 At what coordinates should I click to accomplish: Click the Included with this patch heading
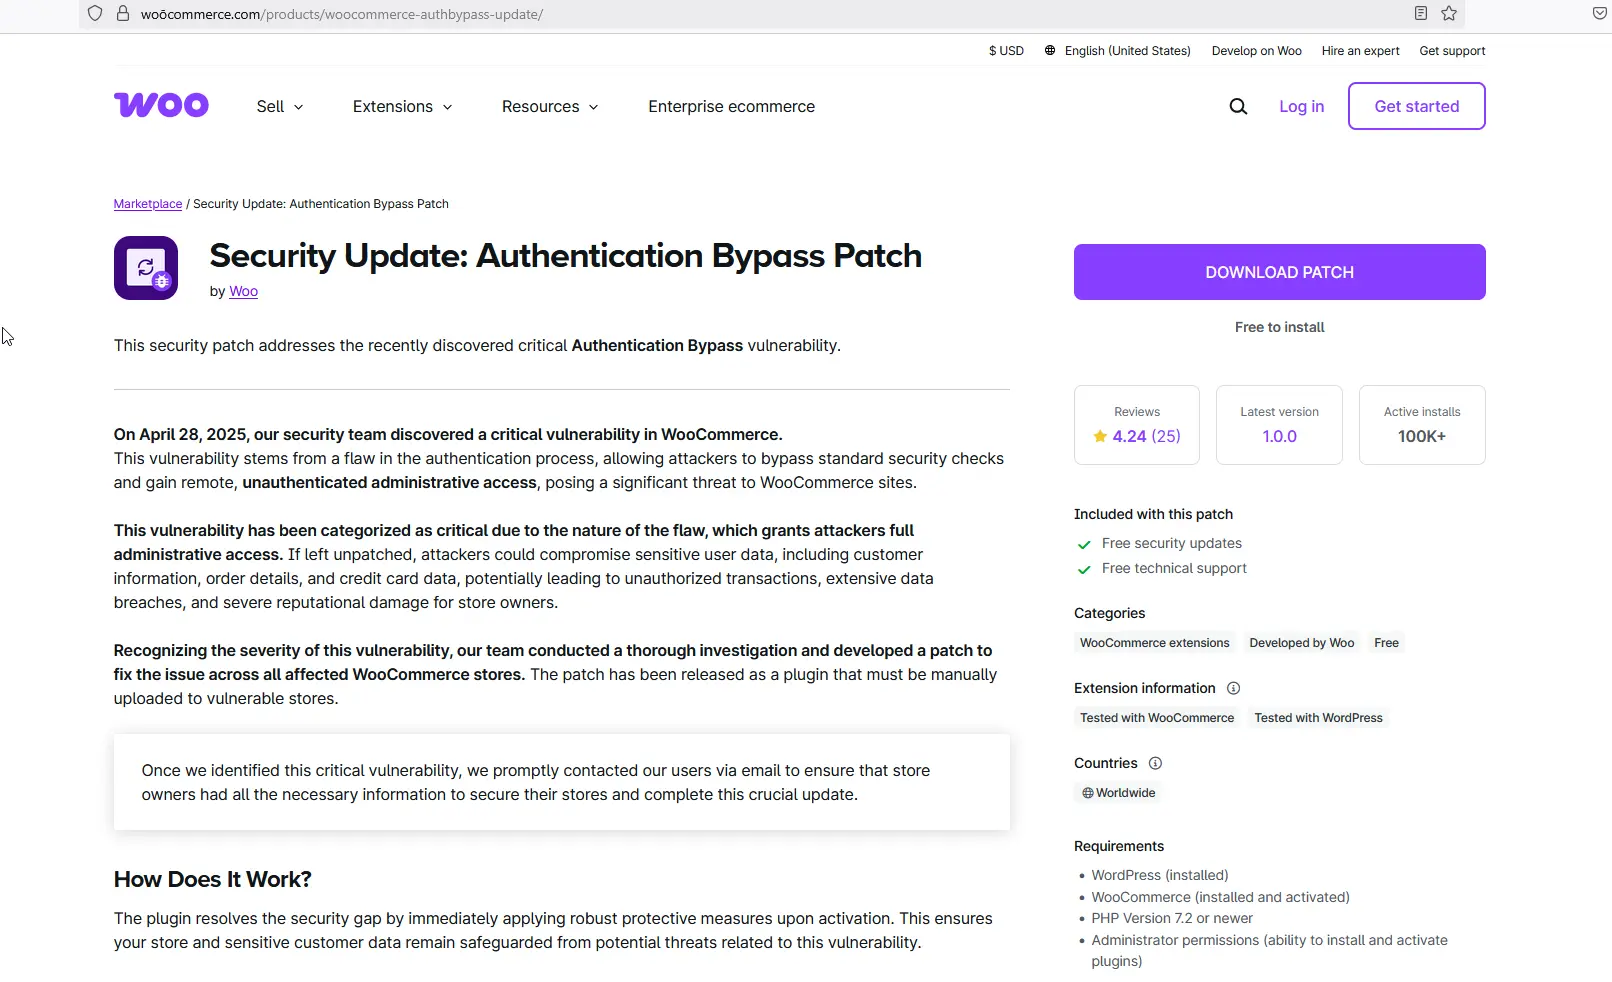point(1153,514)
